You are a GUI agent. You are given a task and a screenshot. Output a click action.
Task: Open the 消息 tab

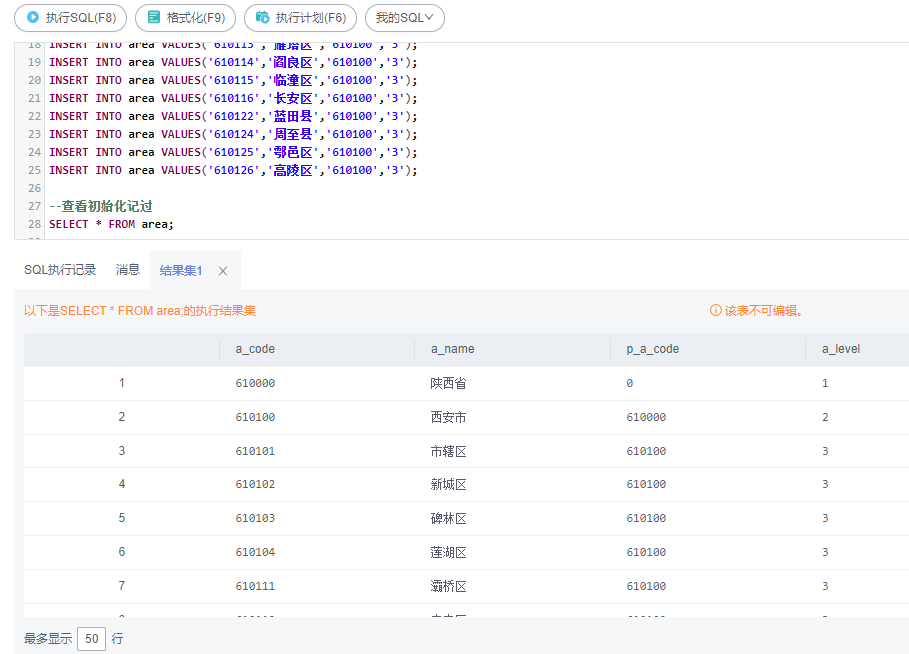coord(128,270)
